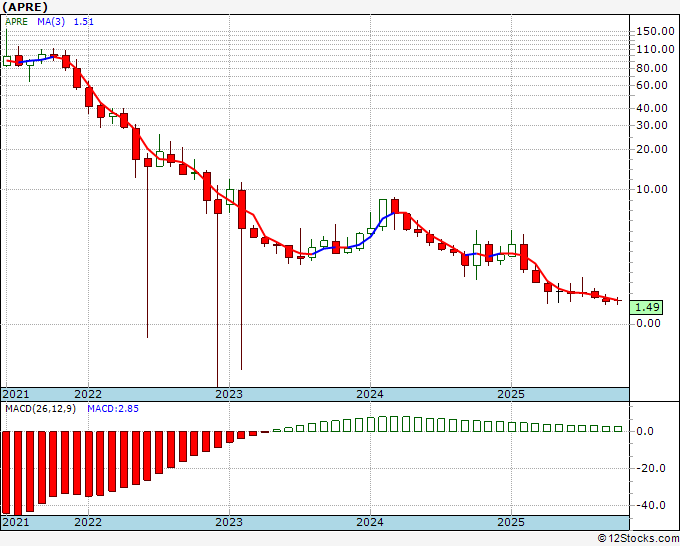Click the 2022 label on price timeline
Viewport: 680px width, 546px height.
(x=88, y=394)
